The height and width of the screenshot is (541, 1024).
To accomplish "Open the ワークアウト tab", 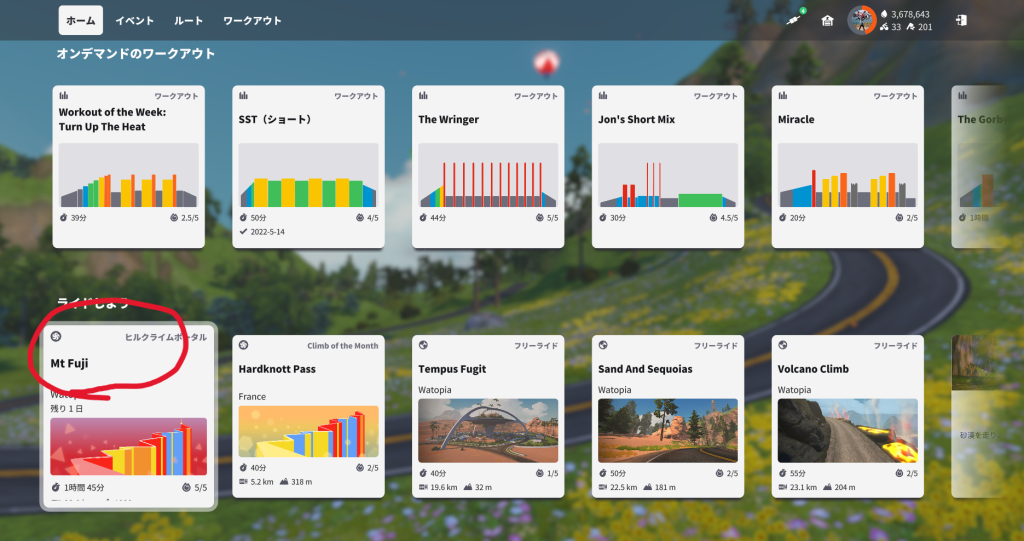I will pyautogui.click(x=252, y=20).
